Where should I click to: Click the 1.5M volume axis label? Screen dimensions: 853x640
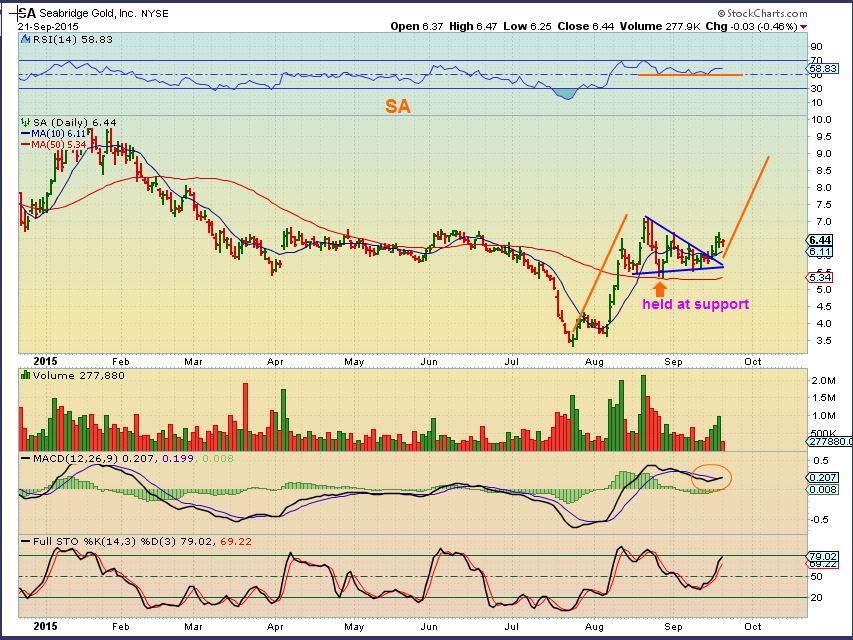coord(823,398)
